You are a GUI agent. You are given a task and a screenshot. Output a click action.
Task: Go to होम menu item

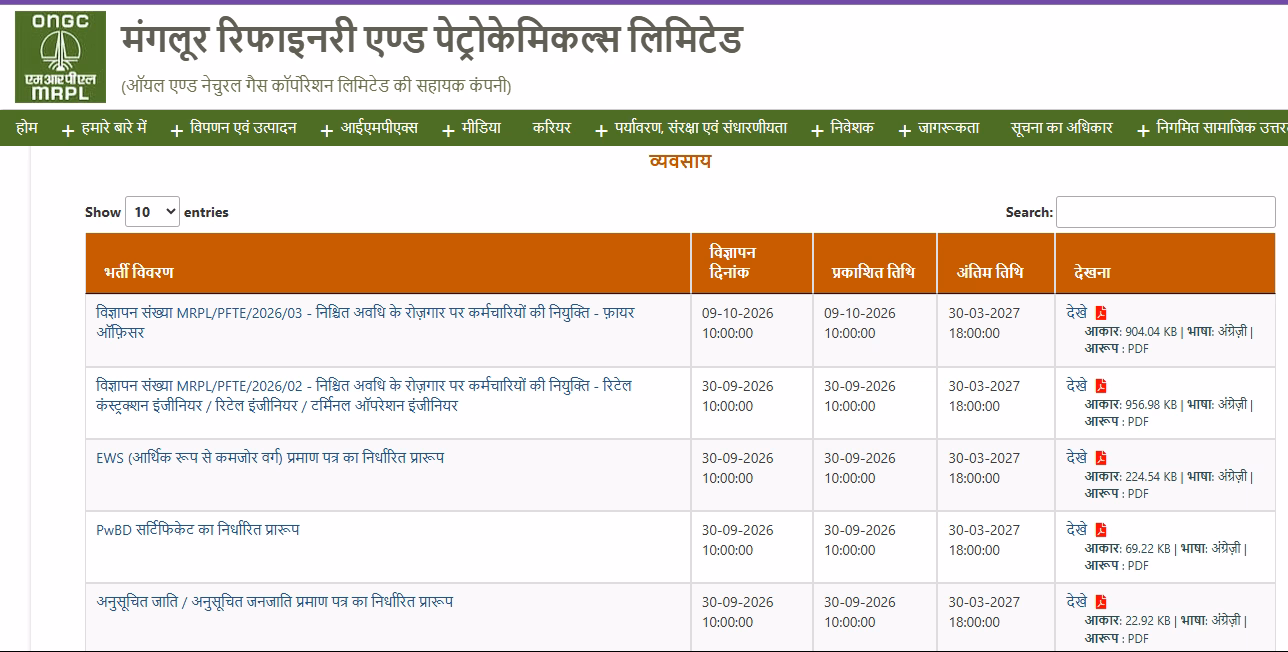tap(27, 128)
